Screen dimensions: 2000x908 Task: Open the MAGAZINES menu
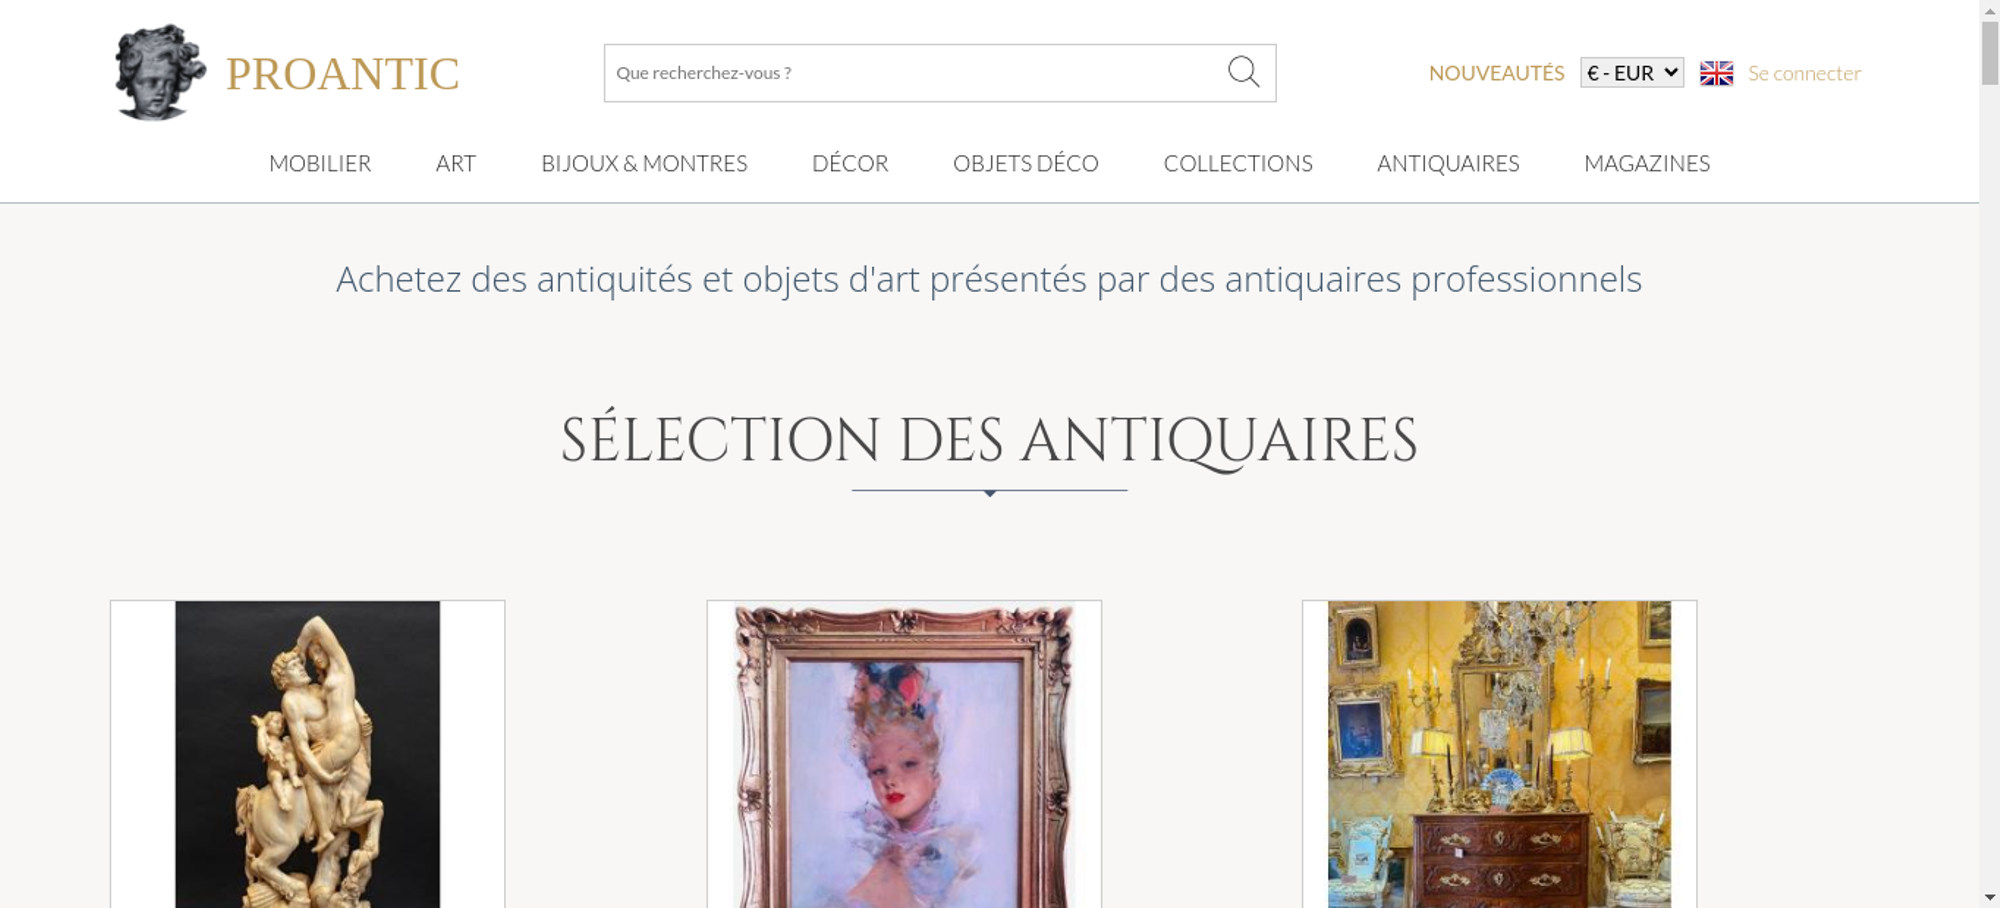coord(1647,163)
